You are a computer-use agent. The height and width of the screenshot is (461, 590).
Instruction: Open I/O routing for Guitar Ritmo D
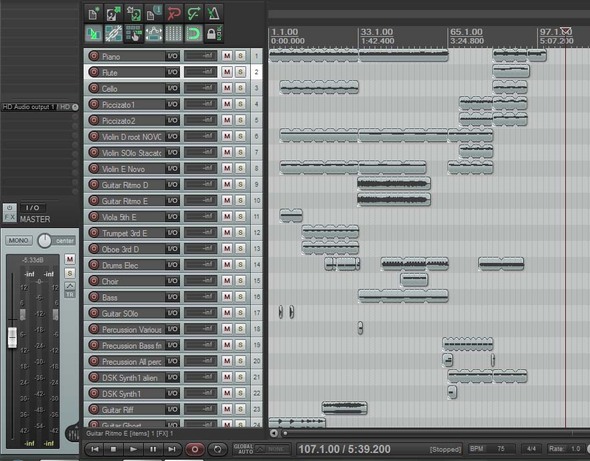point(172,184)
